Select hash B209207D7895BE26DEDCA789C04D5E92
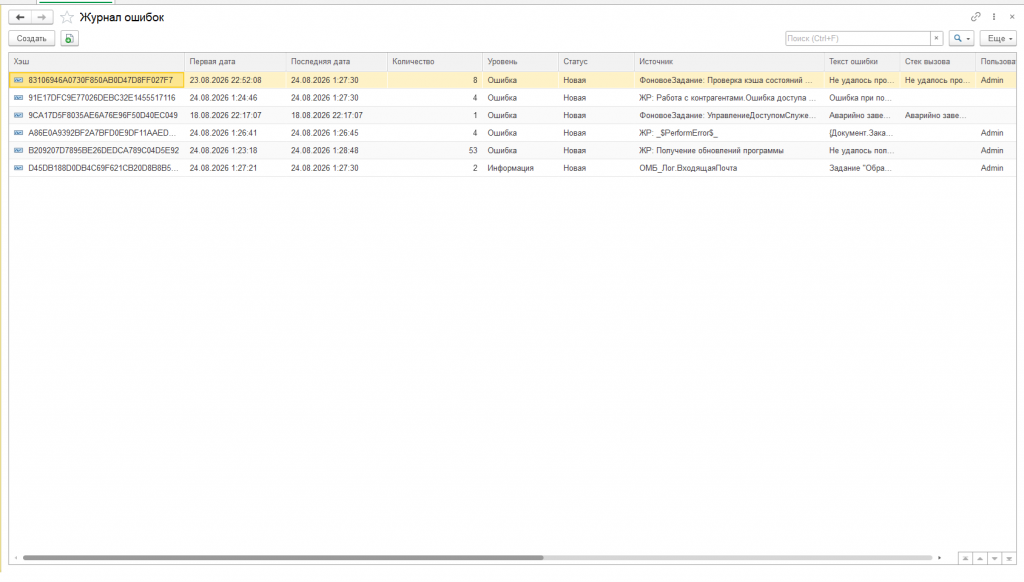The height and width of the screenshot is (582, 1024). click(x=103, y=151)
